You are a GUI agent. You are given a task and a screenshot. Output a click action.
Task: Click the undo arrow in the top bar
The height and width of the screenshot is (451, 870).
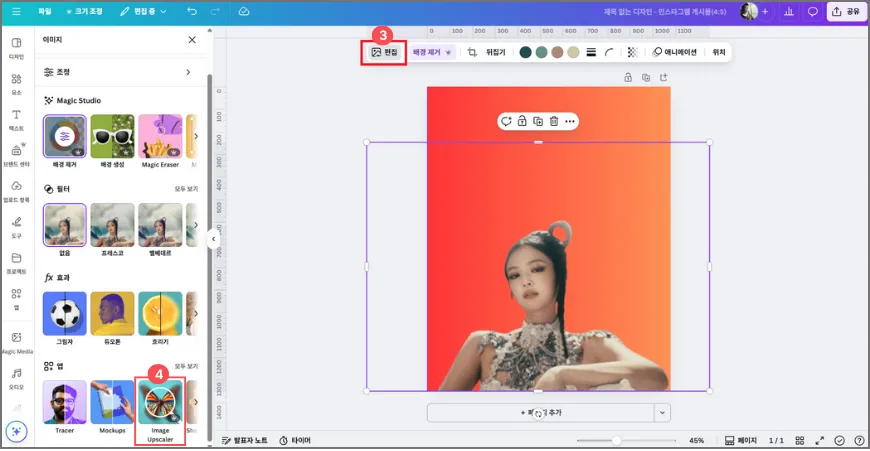tap(191, 12)
